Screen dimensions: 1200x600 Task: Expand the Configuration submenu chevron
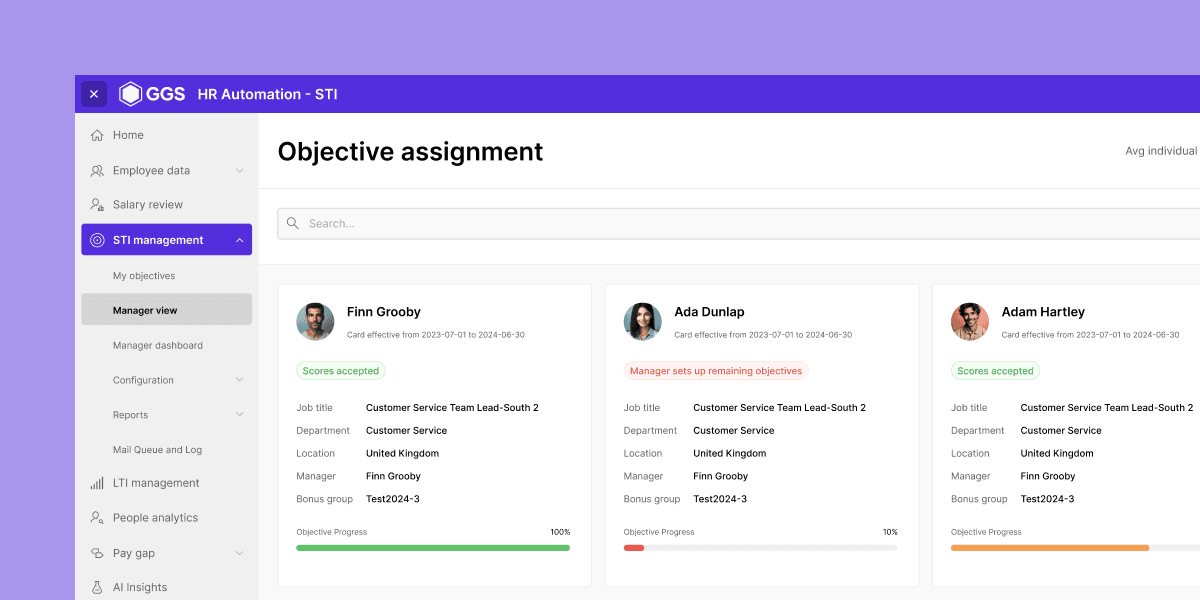click(x=240, y=380)
